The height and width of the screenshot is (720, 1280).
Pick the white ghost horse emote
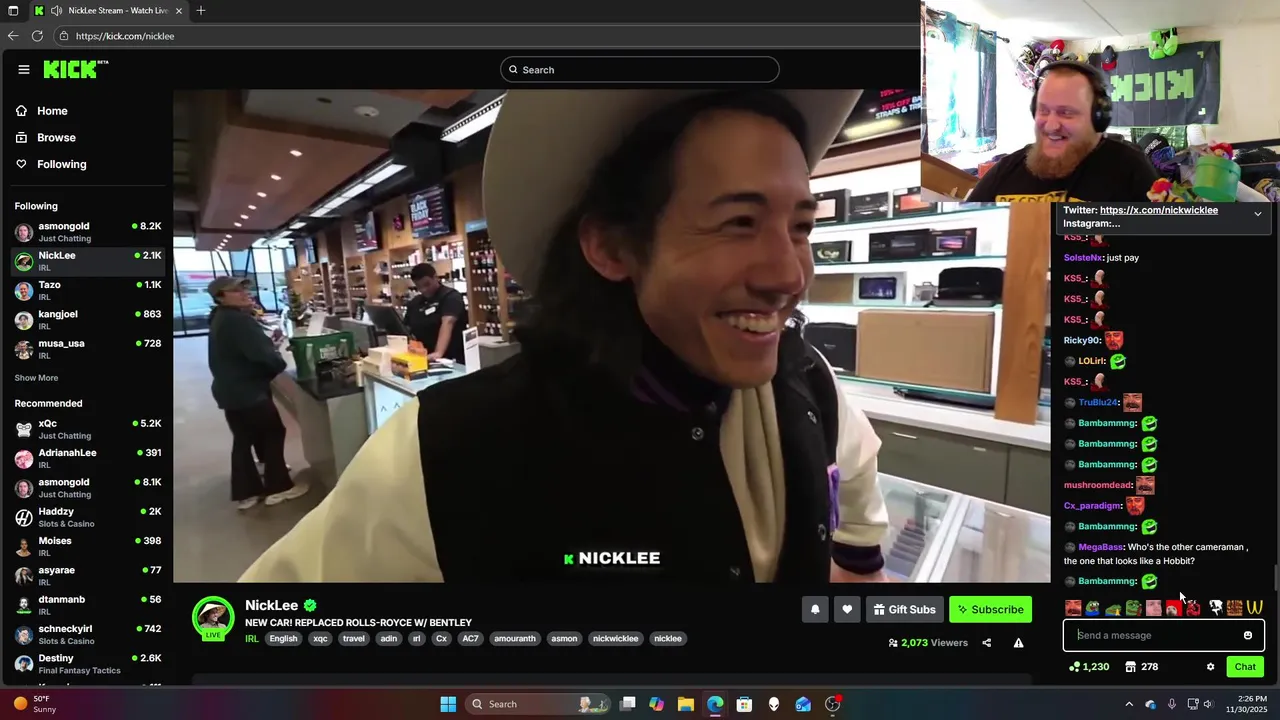(x=1215, y=607)
